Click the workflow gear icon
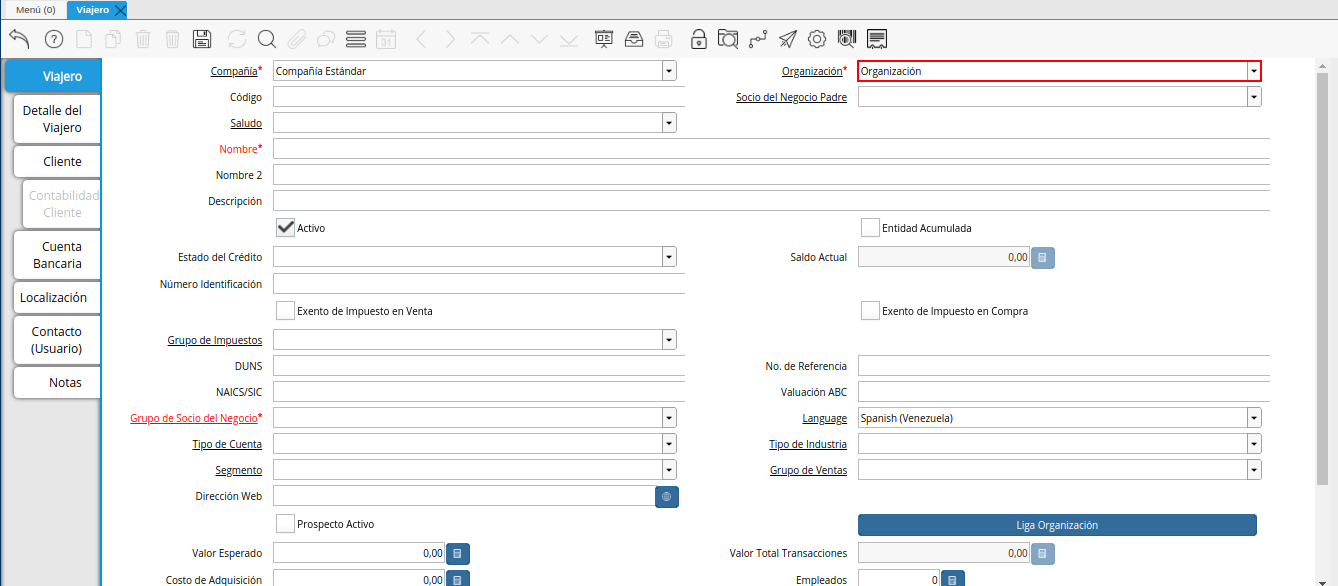 click(816, 39)
